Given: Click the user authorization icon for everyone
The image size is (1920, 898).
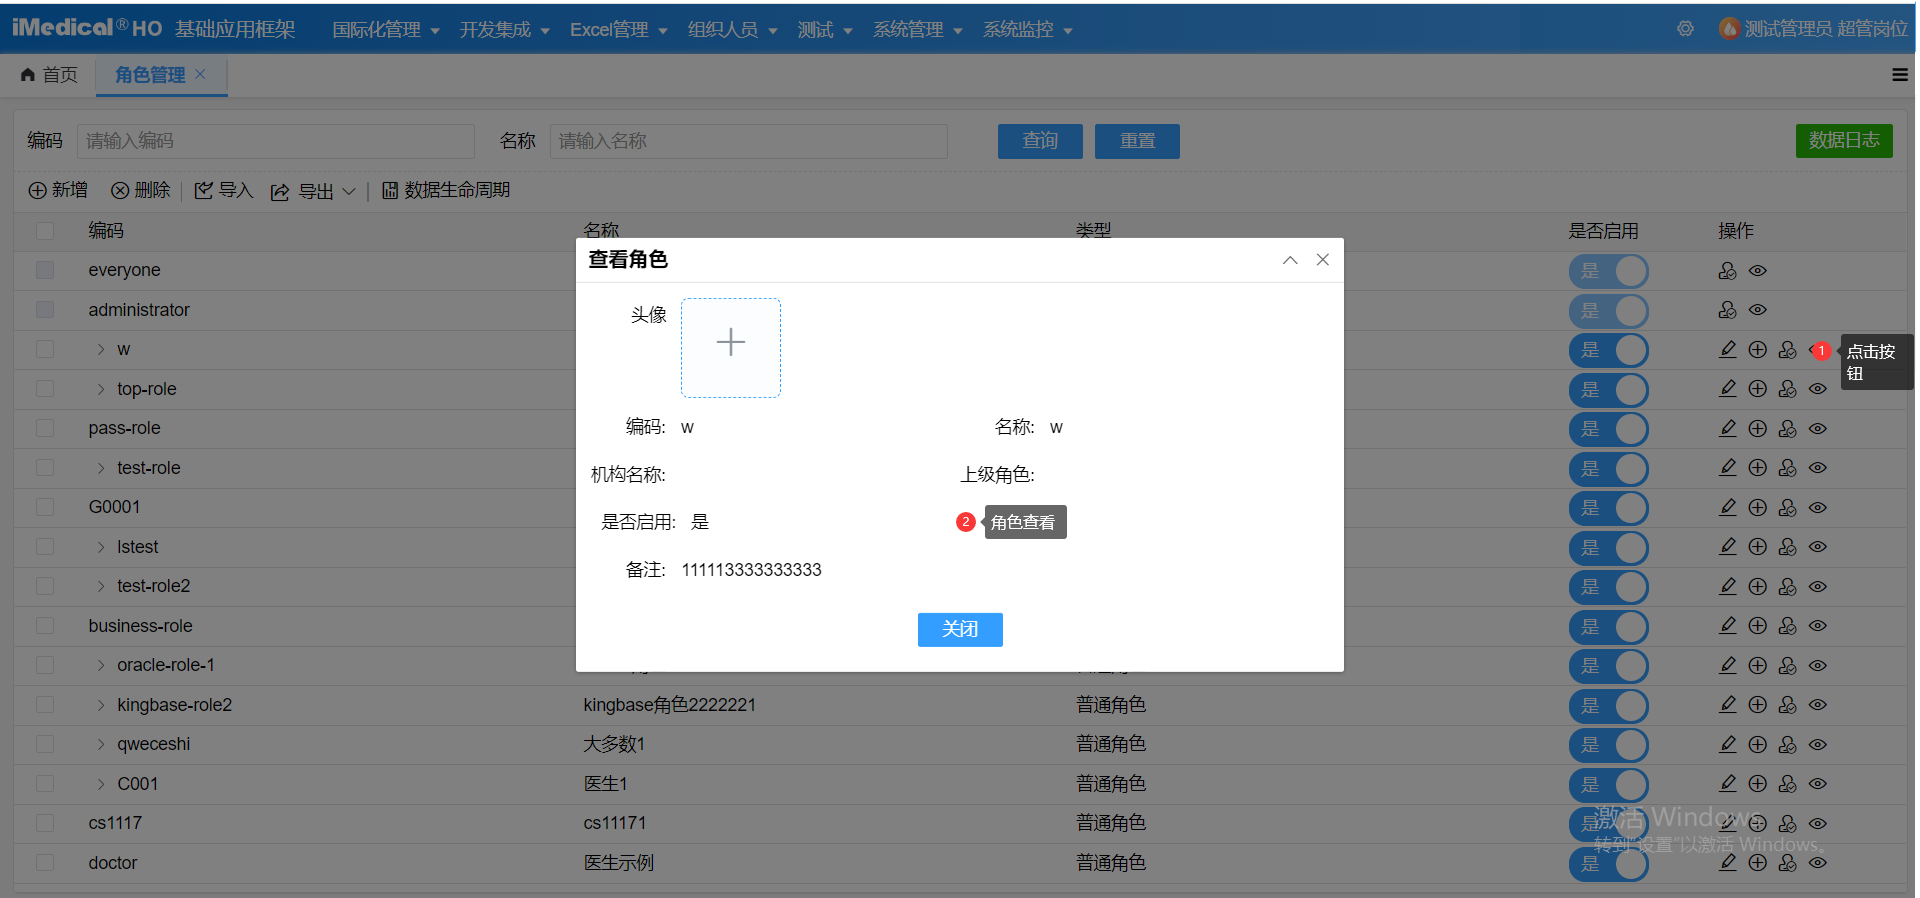Looking at the screenshot, I should click(x=1728, y=270).
